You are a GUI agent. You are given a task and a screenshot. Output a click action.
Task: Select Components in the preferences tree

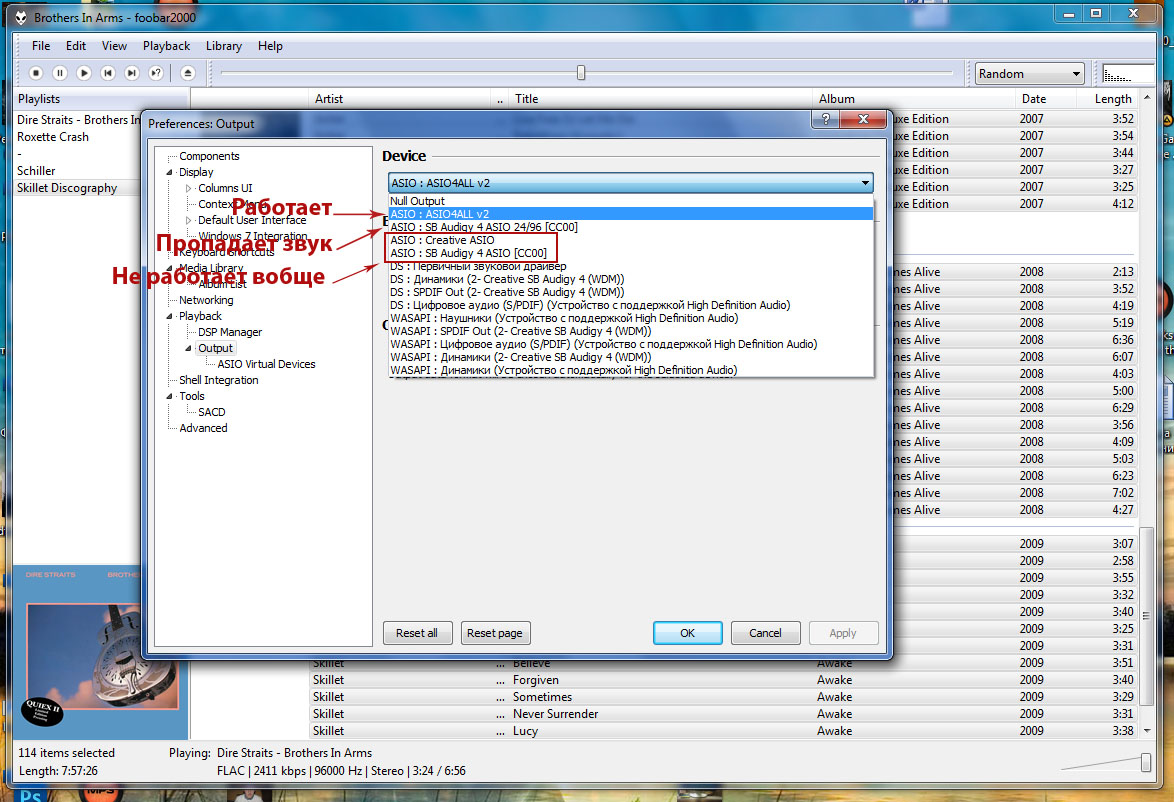[209, 156]
